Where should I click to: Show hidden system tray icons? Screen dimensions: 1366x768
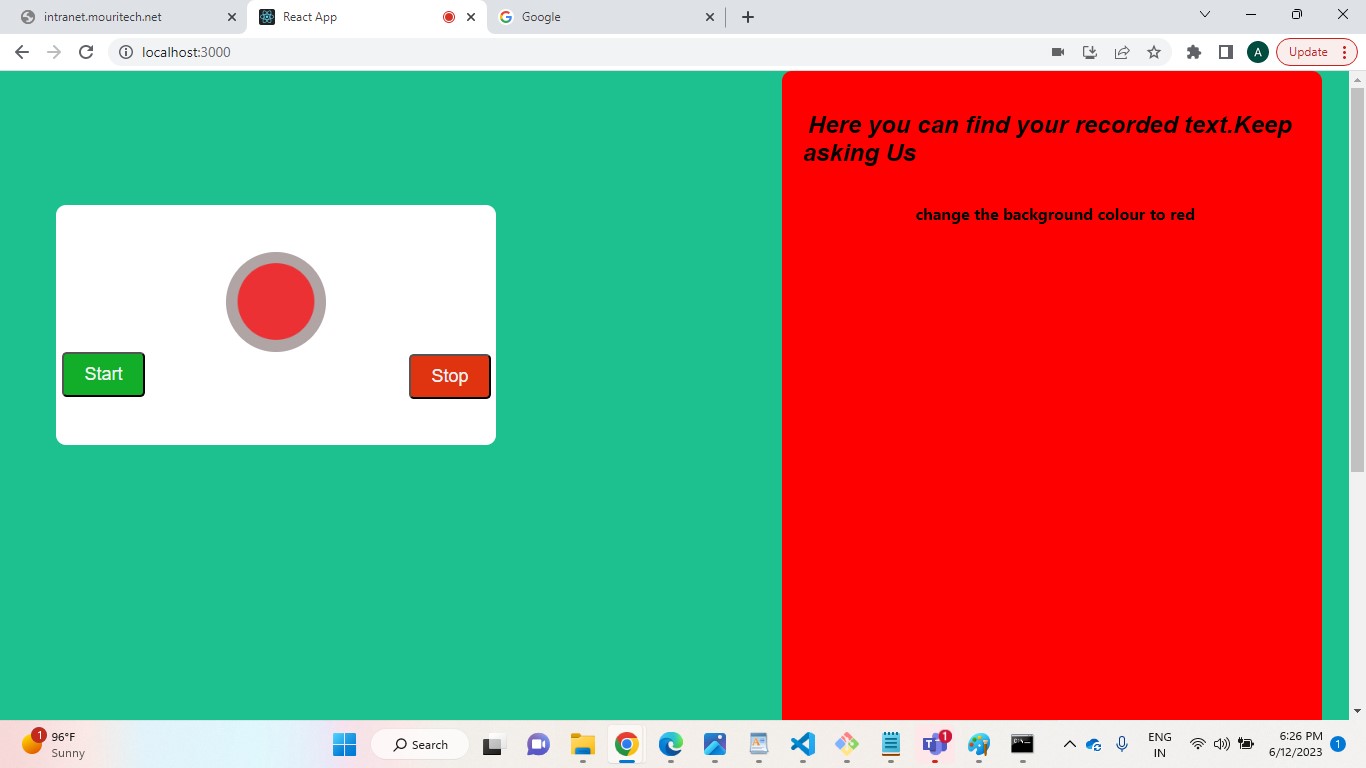[x=1069, y=744]
